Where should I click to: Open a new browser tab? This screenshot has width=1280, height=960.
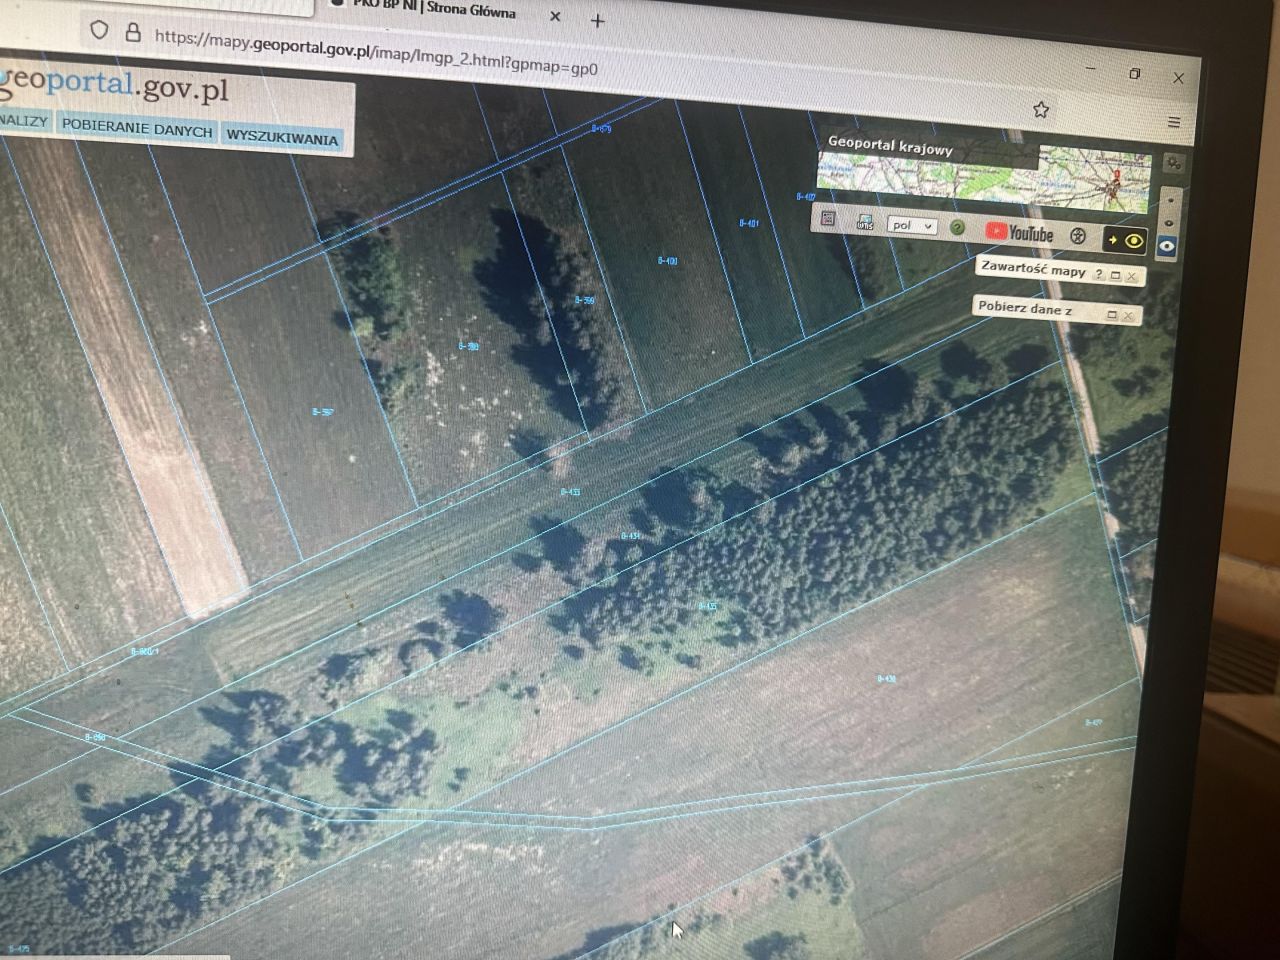(x=598, y=20)
